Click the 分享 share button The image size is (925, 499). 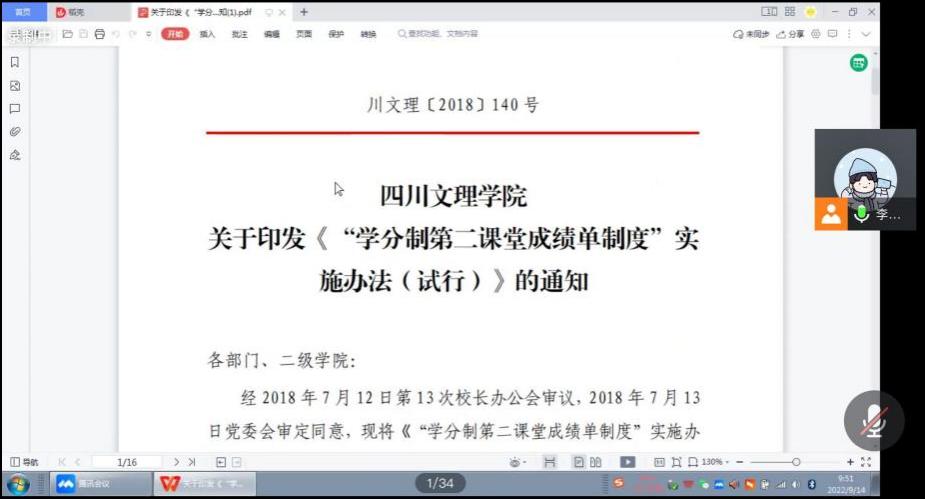[790, 34]
